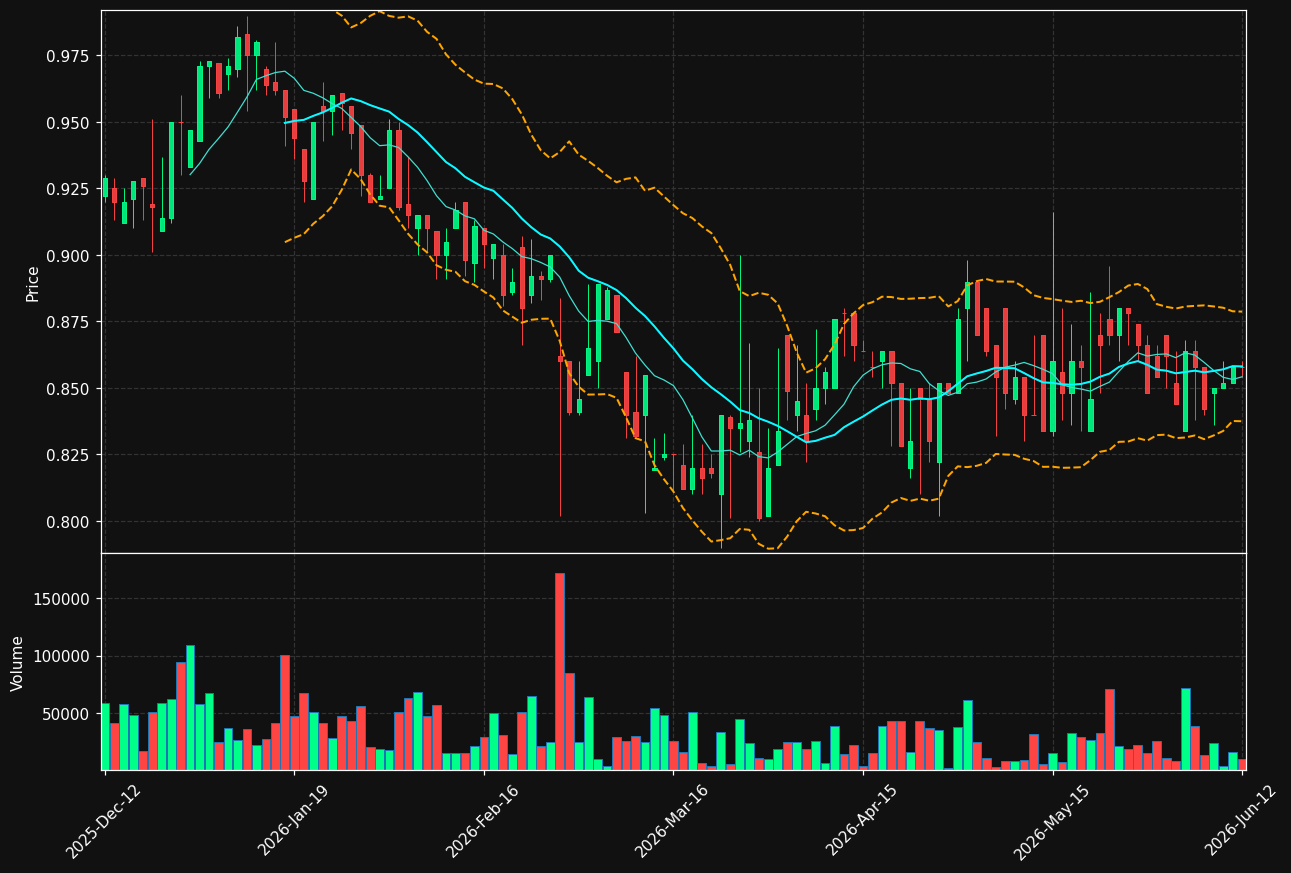Click the 2026-Apr-15 date label
The image size is (1291, 873).
tap(862, 822)
